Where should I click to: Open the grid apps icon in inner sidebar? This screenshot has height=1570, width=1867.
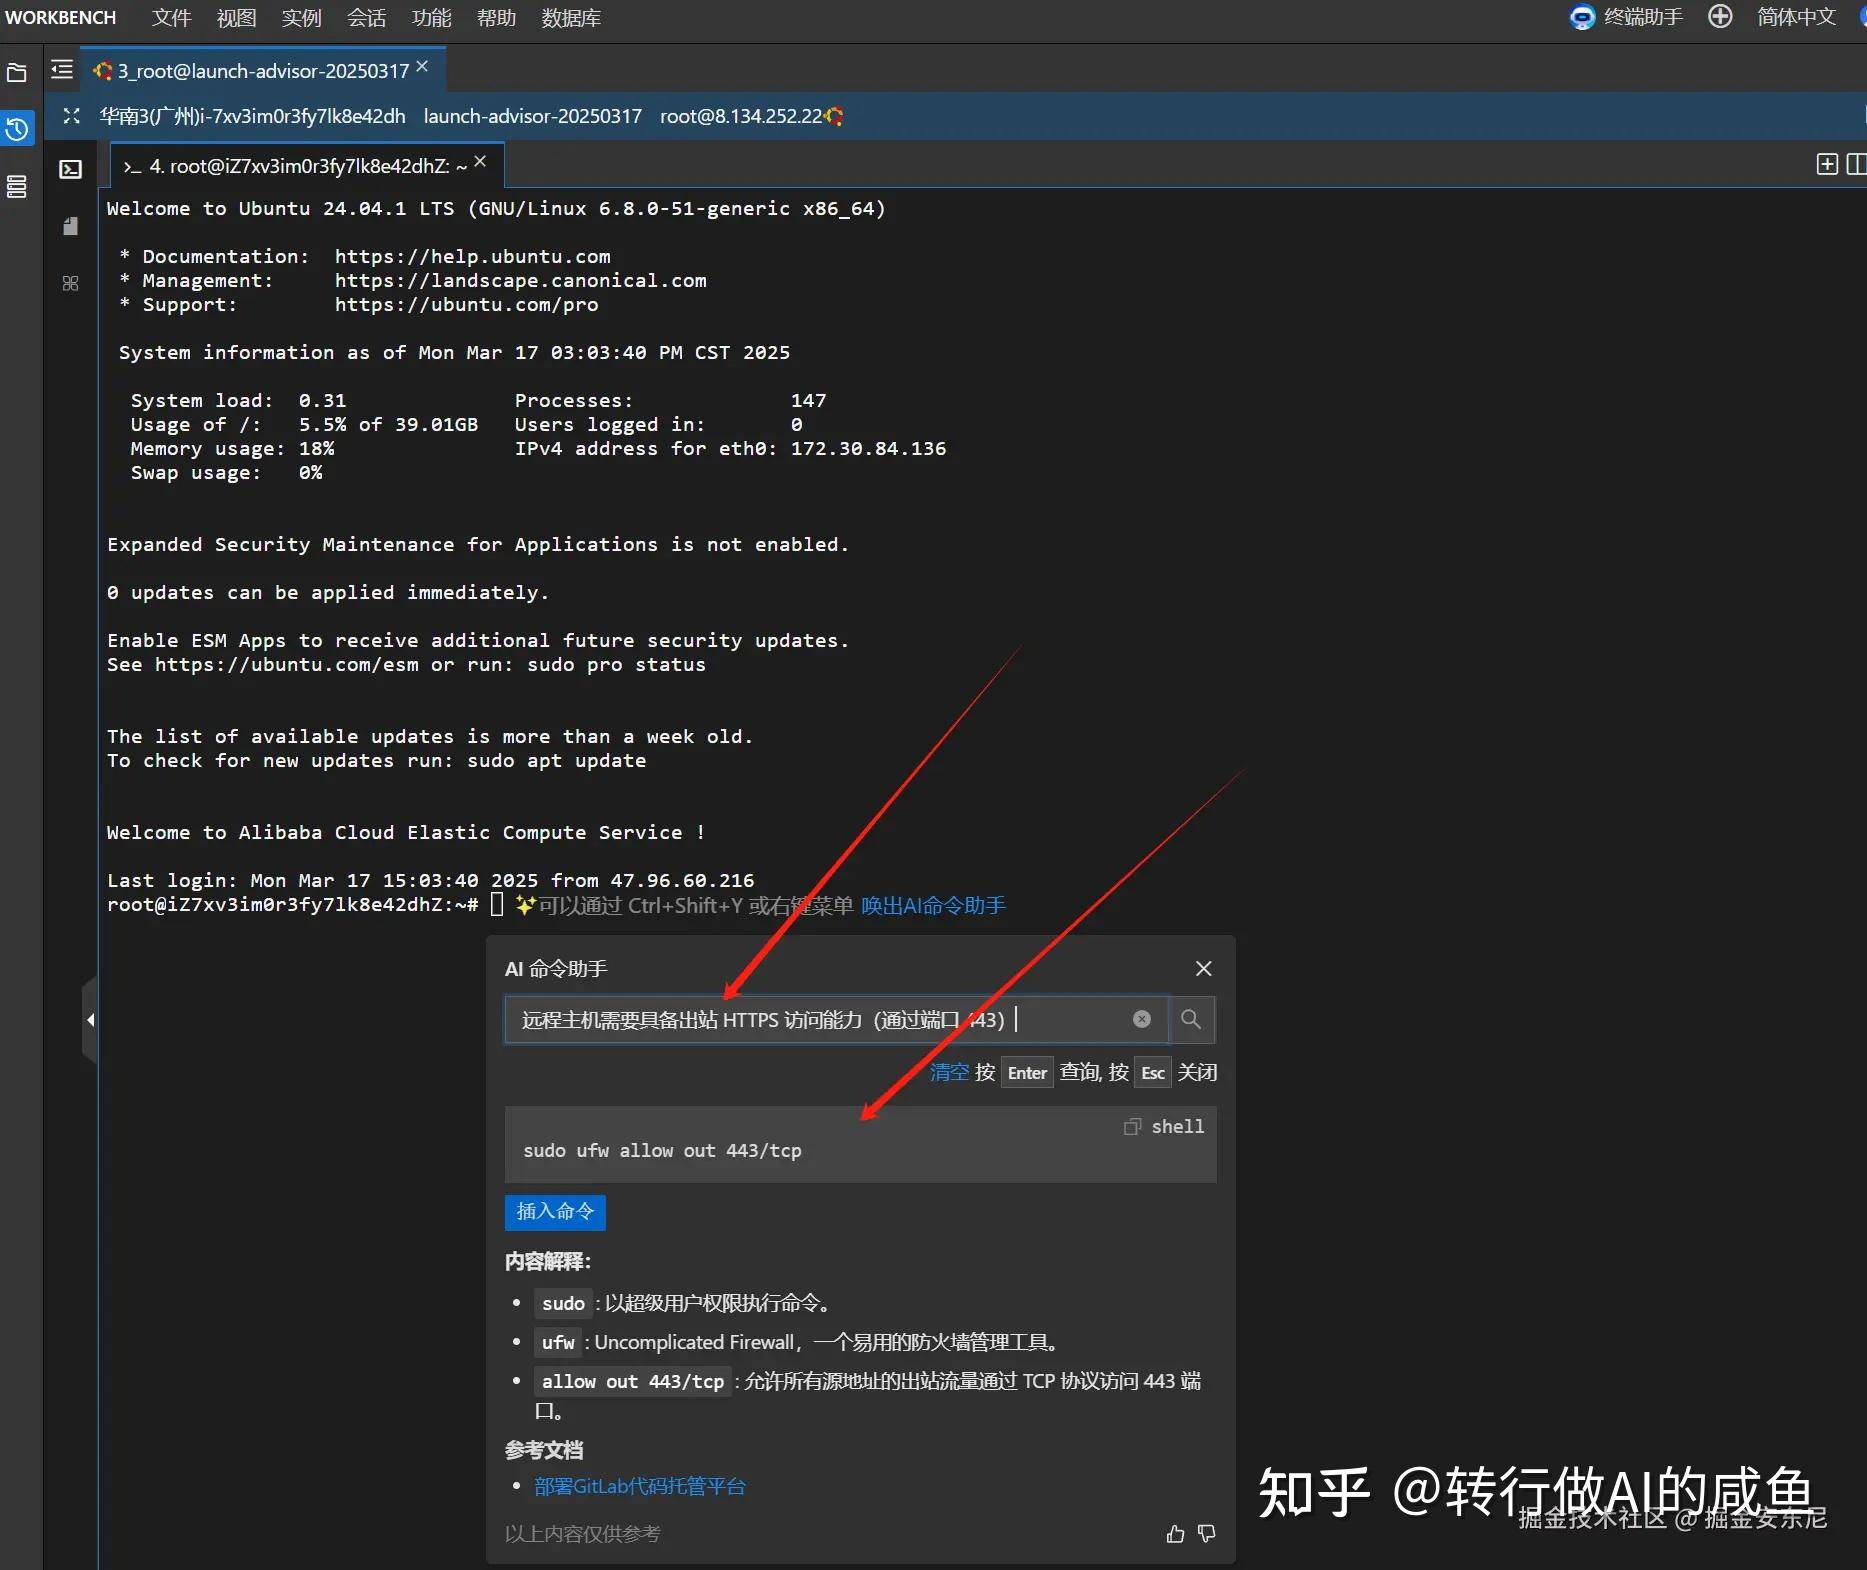pyautogui.click(x=70, y=284)
